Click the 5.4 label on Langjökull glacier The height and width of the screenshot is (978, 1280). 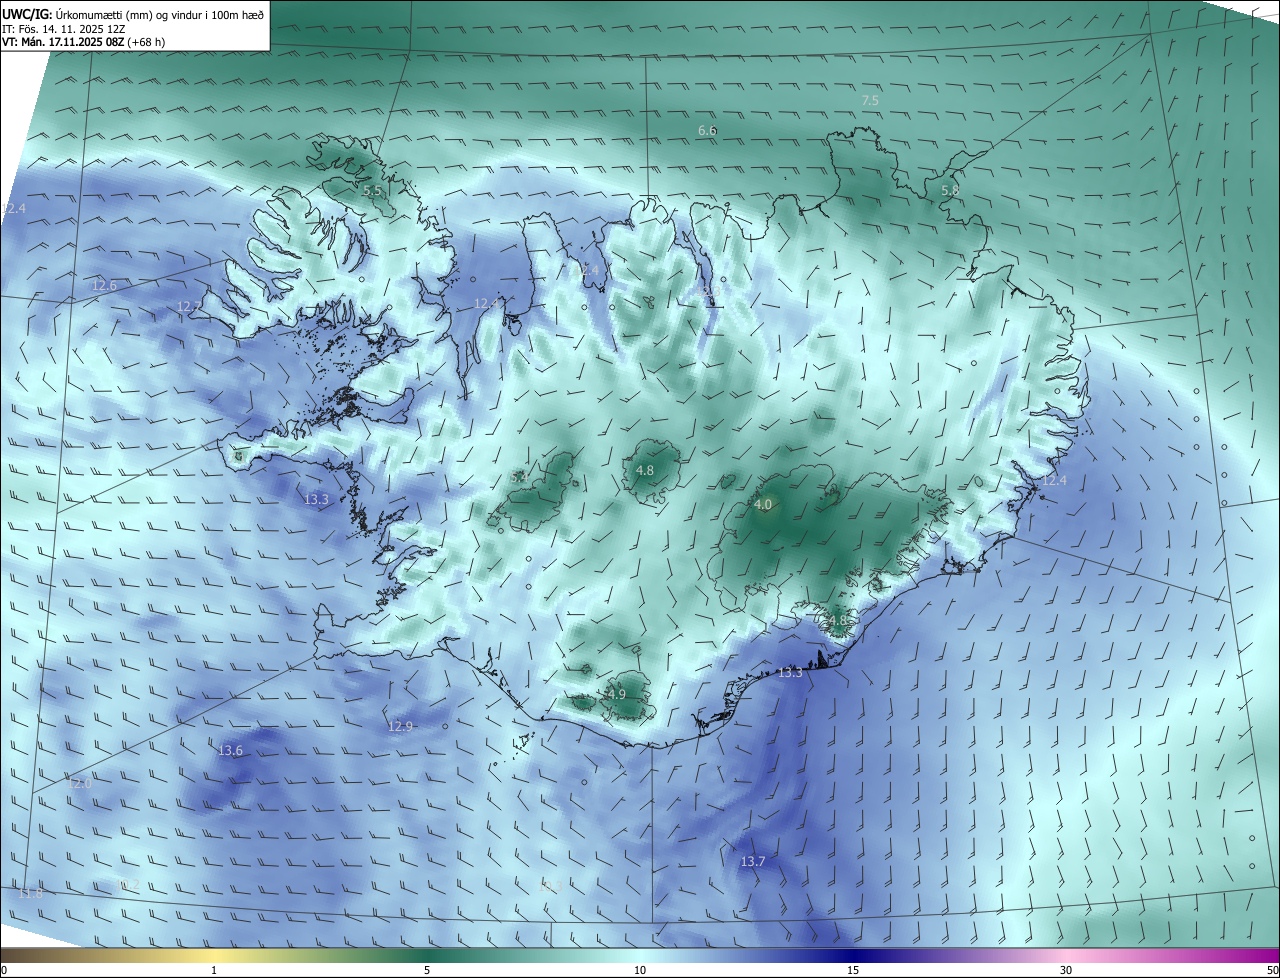click(x=519, y=479)
